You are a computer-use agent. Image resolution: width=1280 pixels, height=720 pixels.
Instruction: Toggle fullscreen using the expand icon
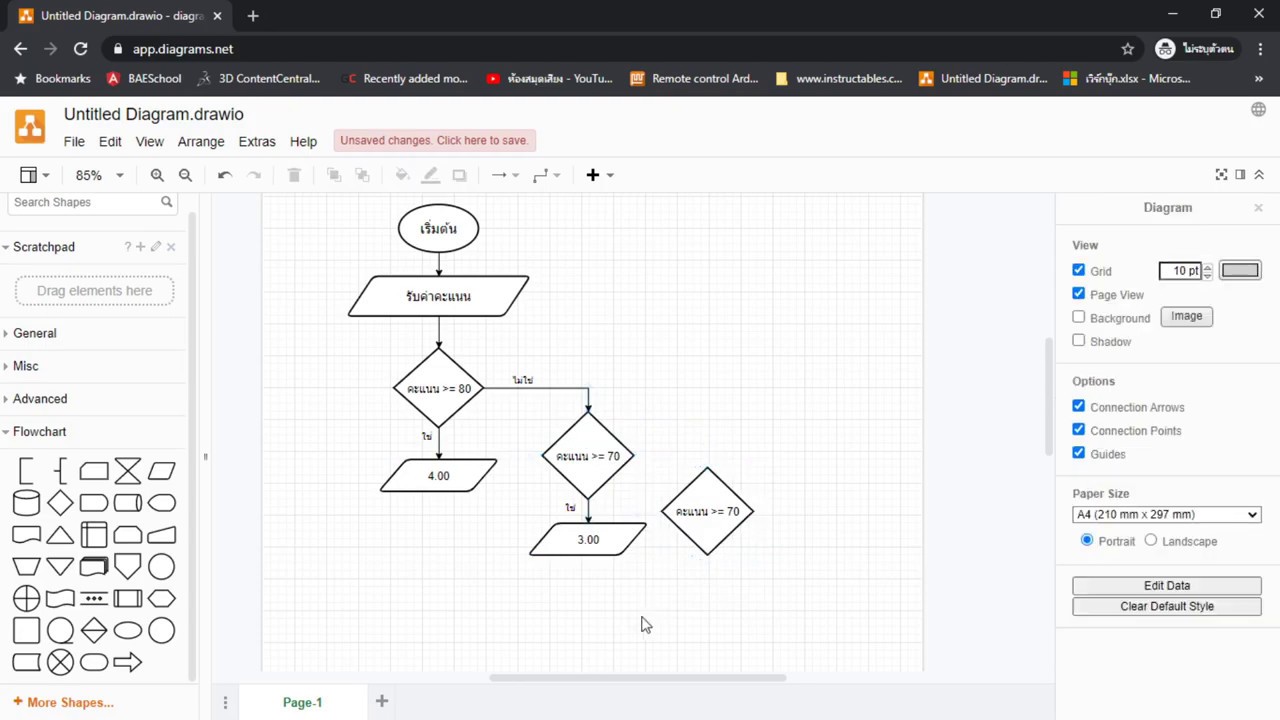click(1221, 174)
